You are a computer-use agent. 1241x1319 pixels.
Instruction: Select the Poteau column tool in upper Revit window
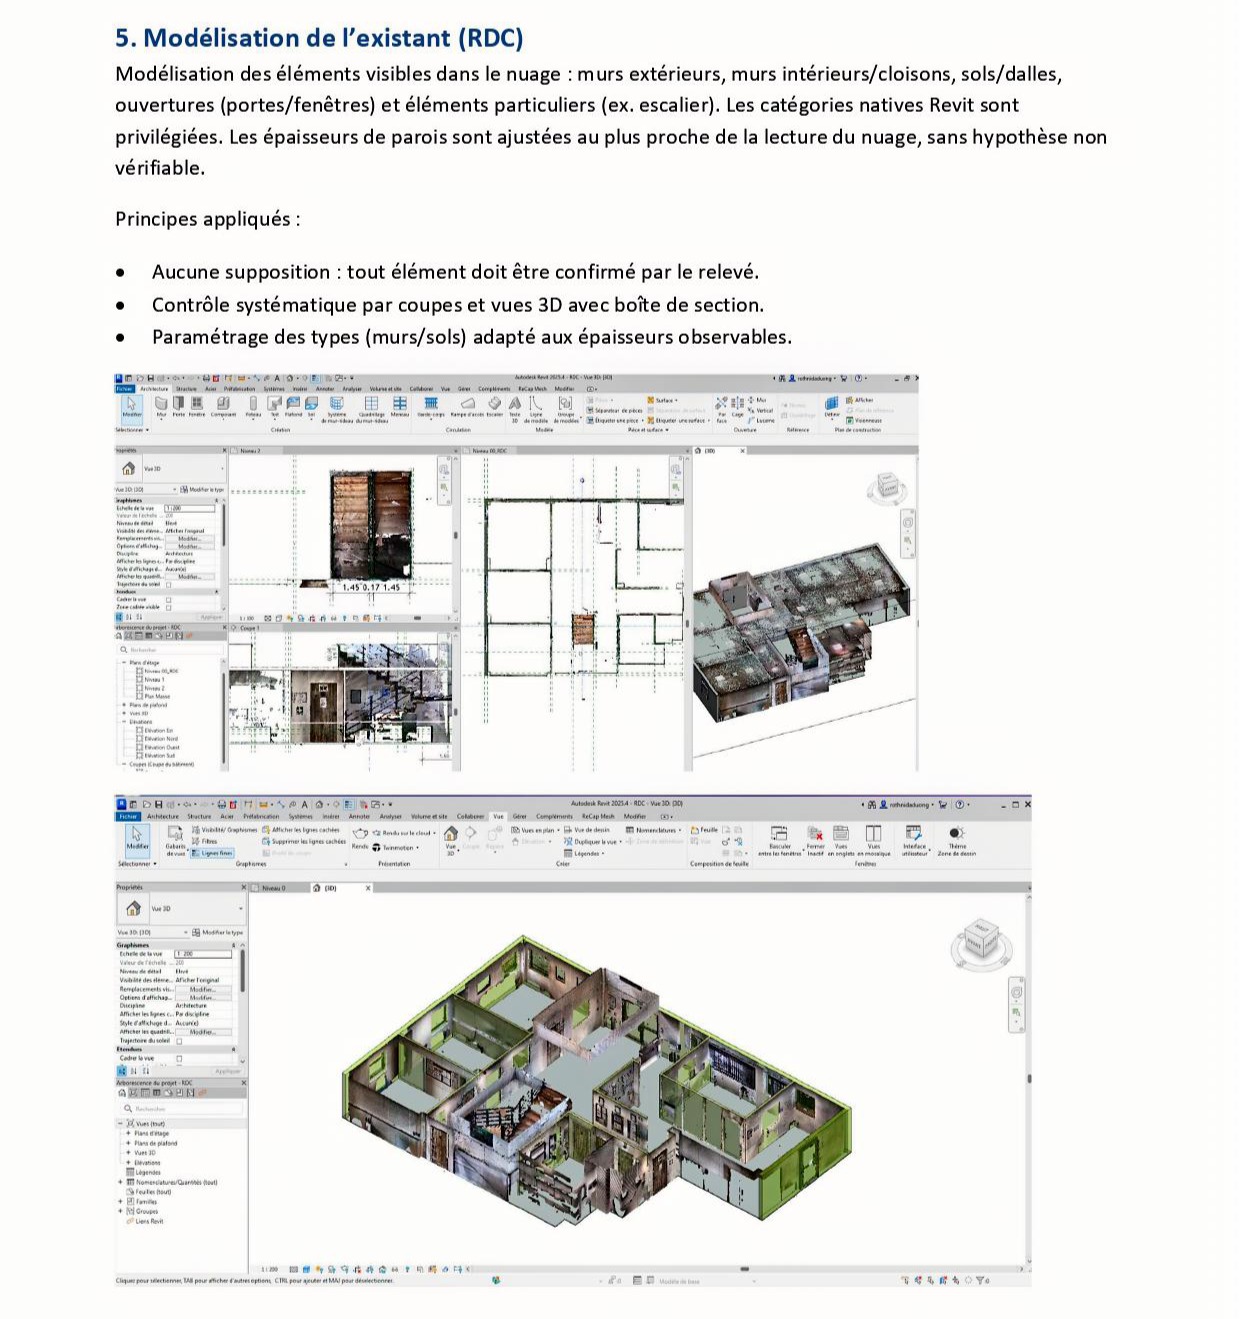click(x=253, y=406)
